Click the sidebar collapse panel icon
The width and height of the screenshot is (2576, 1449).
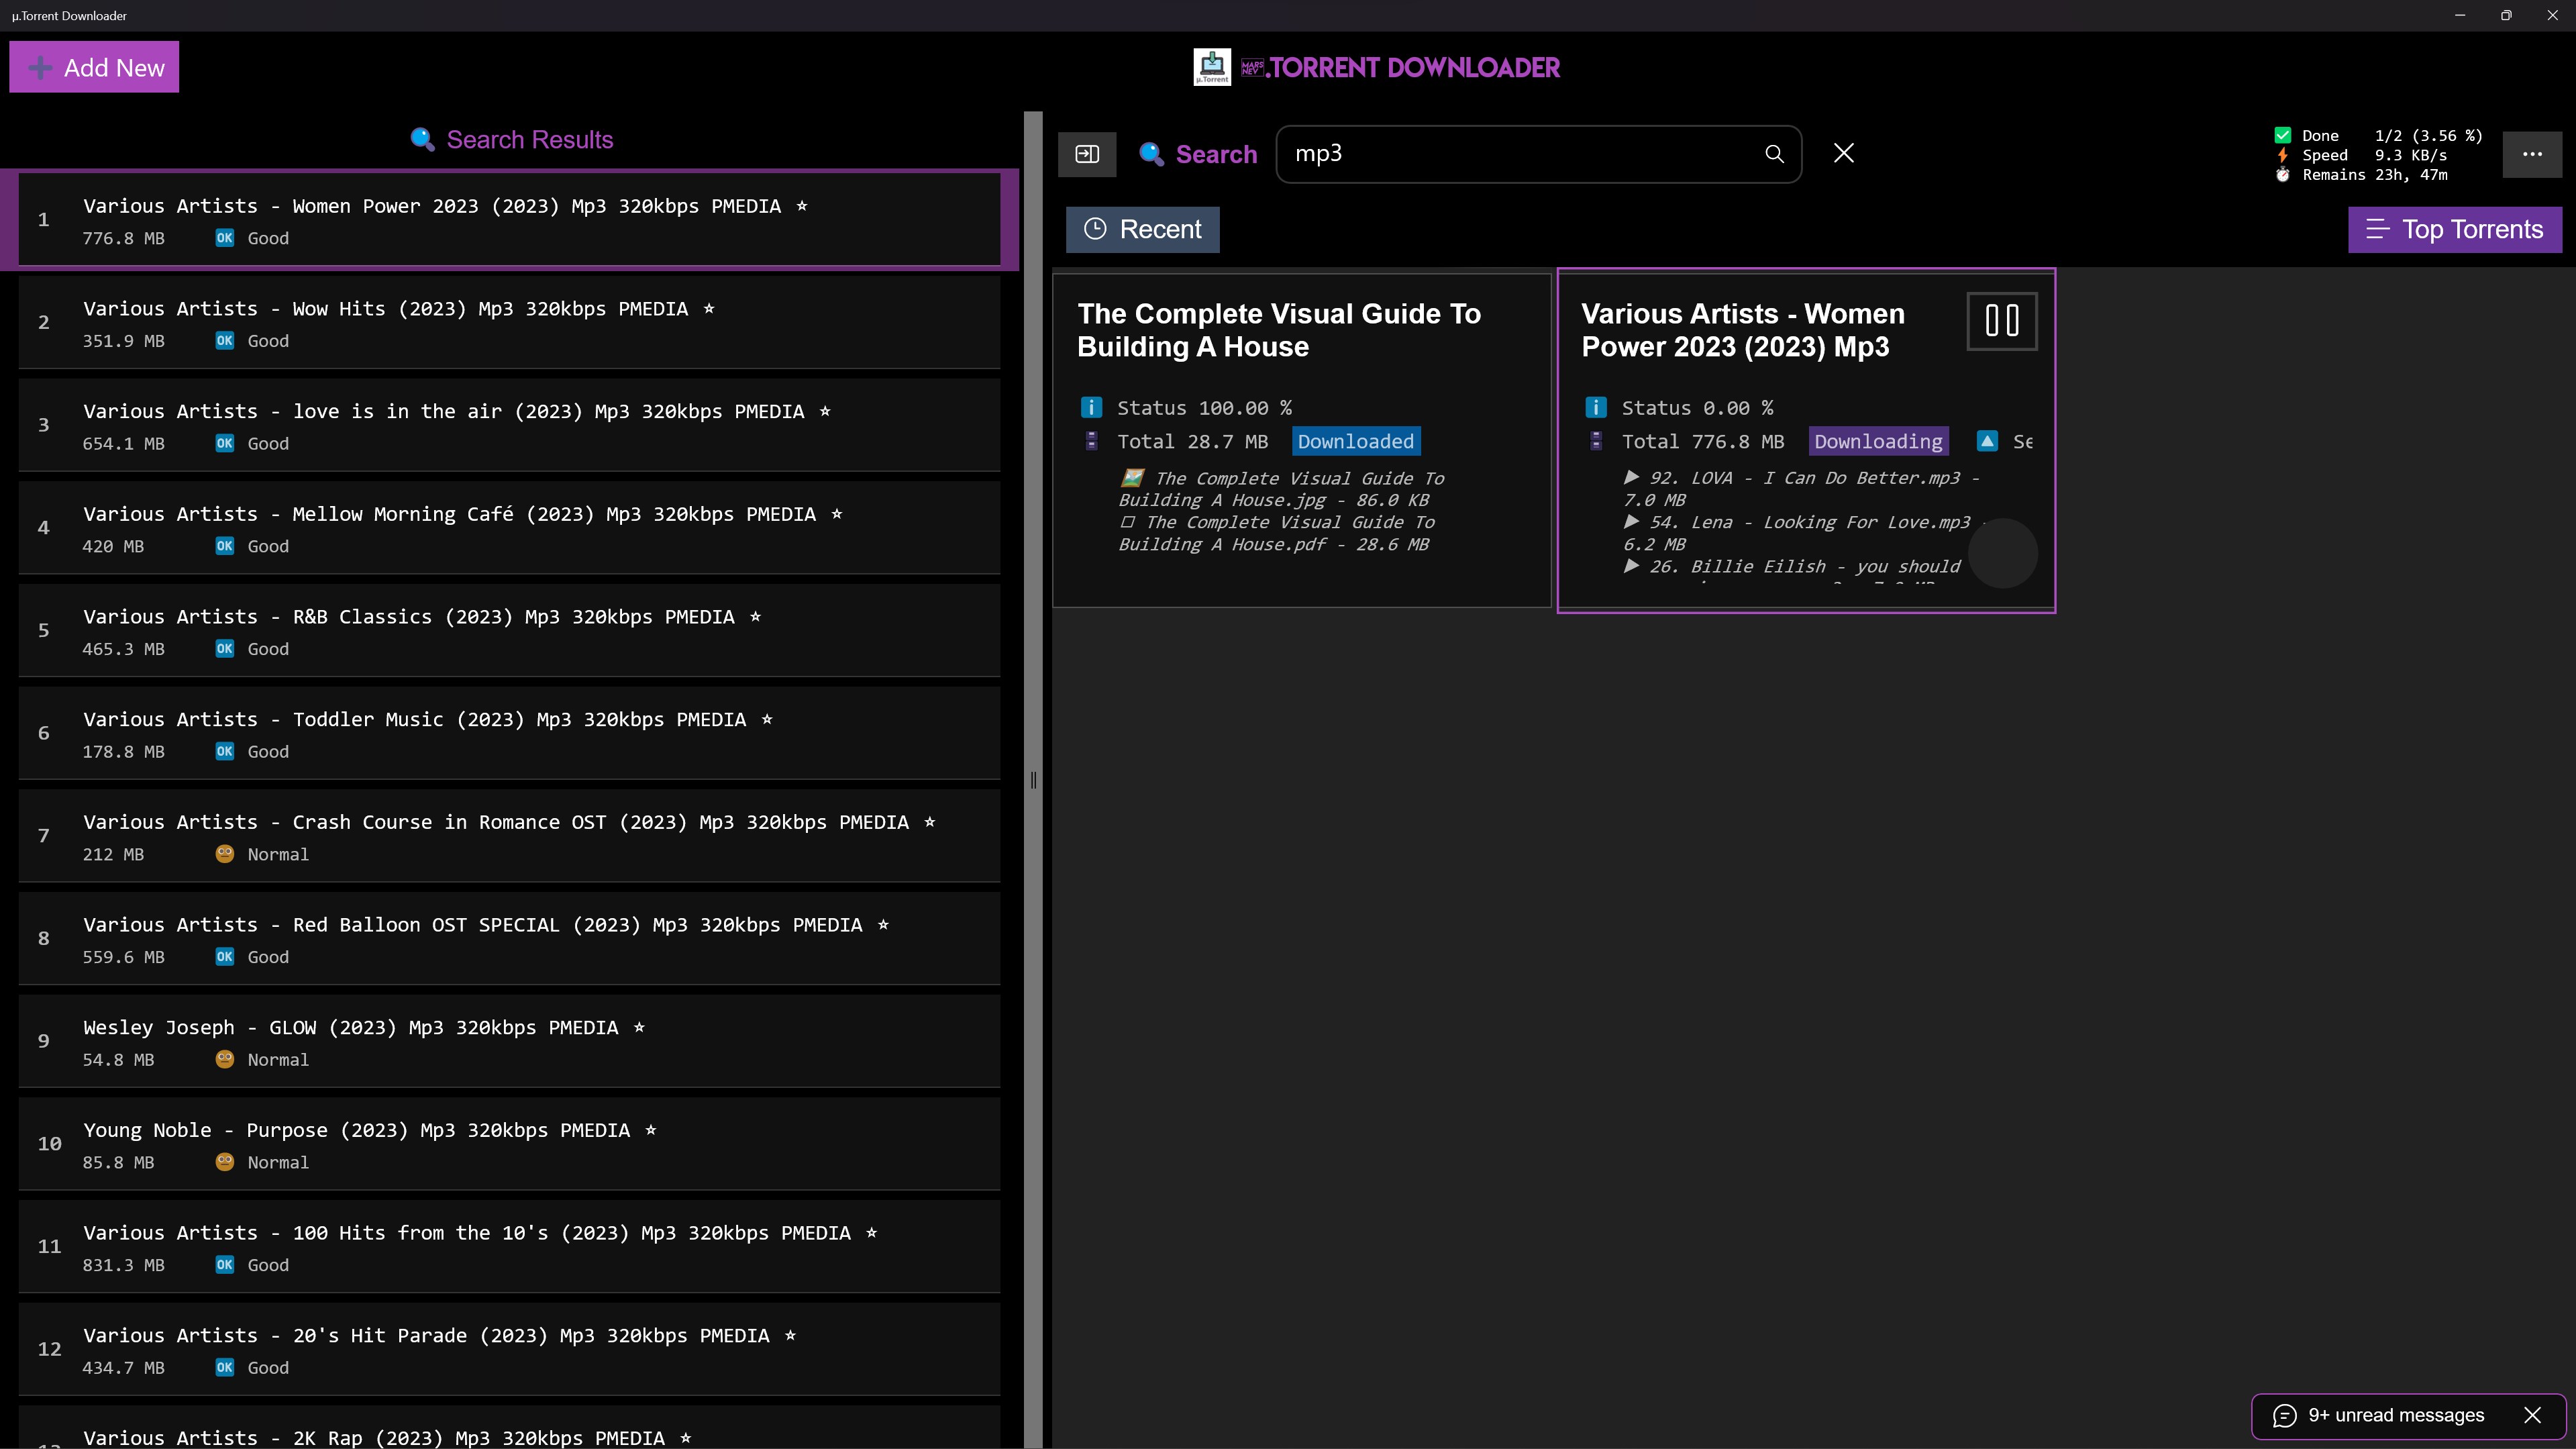pyautogui.click(x=1087, y=154)
